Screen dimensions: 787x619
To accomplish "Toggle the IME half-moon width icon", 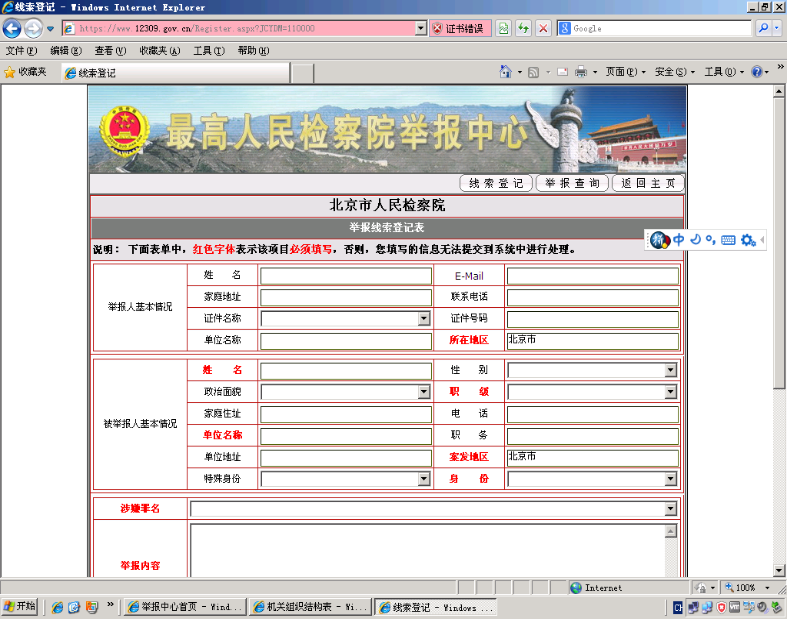I will tap(695, 240).
